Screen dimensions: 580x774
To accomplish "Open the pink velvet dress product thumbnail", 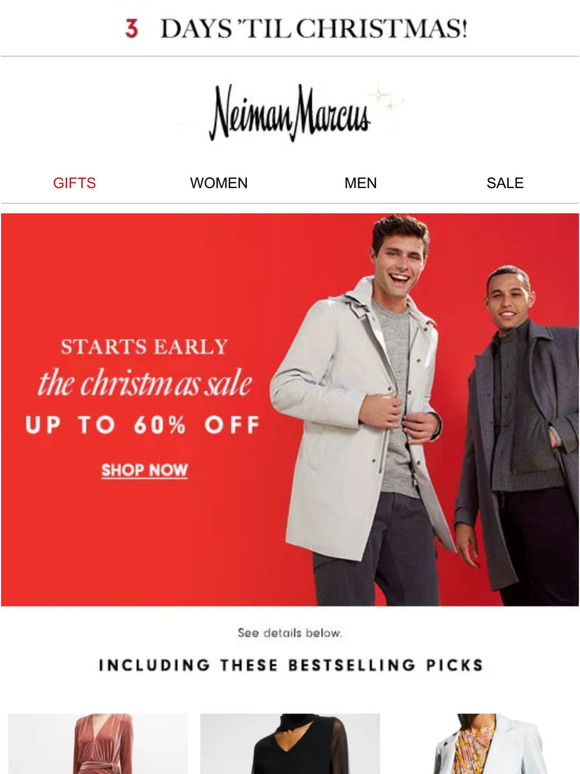I will 98,743.
